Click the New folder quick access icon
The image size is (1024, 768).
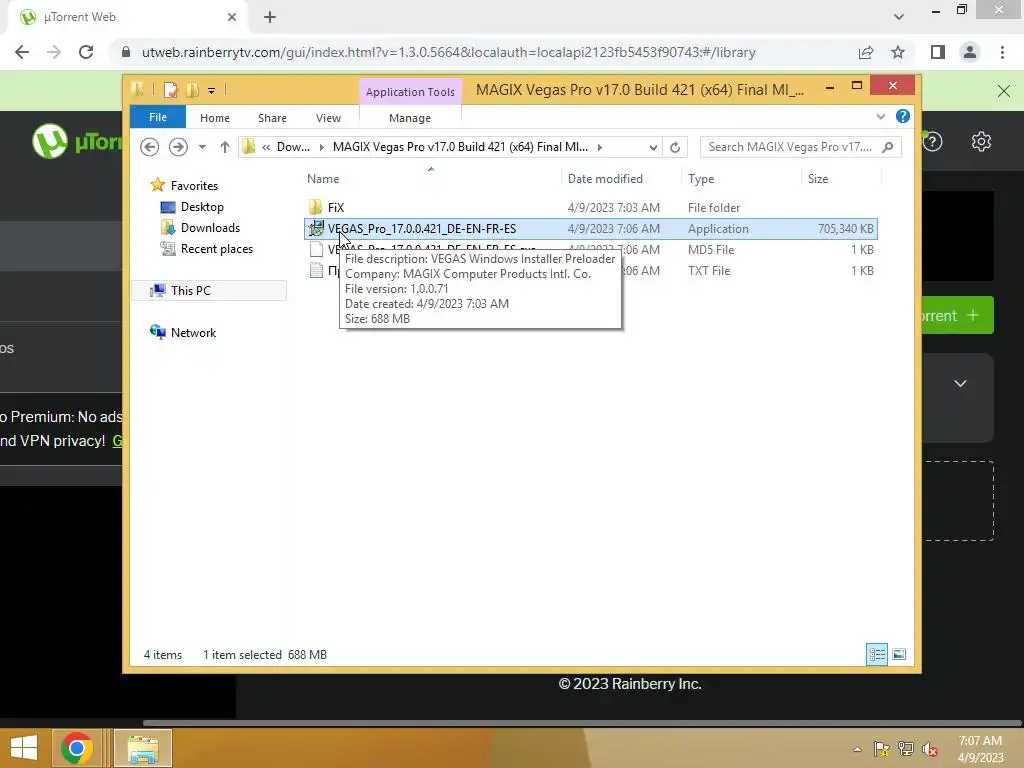click(193, 89)
